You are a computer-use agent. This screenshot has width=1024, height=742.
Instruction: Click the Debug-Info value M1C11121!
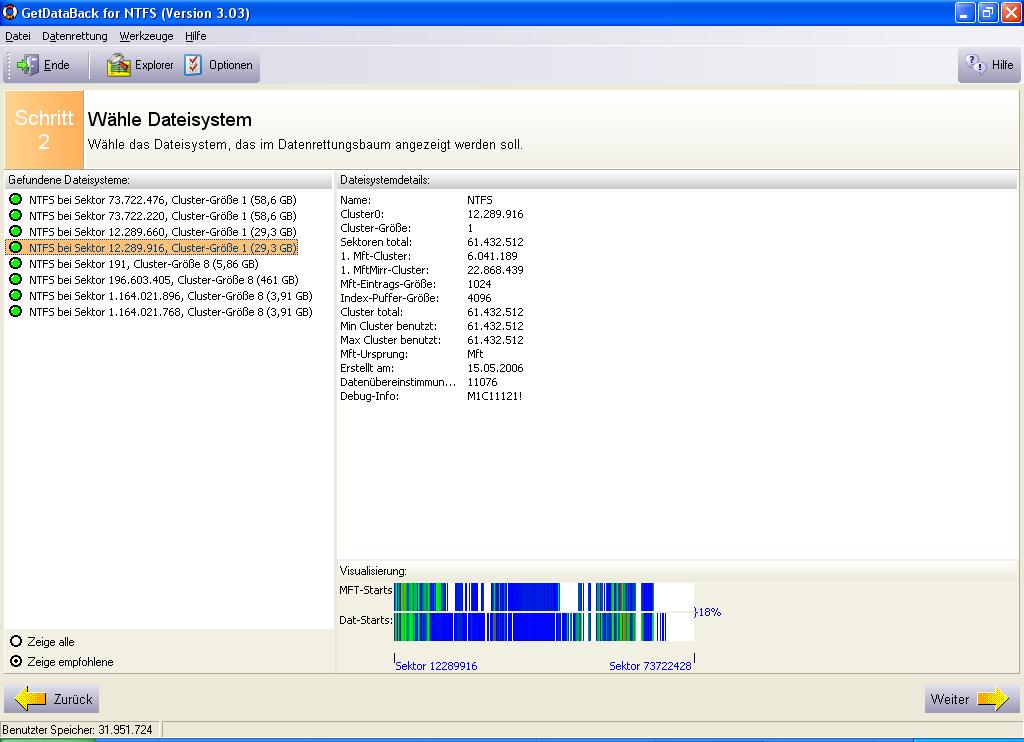point(494,396)
